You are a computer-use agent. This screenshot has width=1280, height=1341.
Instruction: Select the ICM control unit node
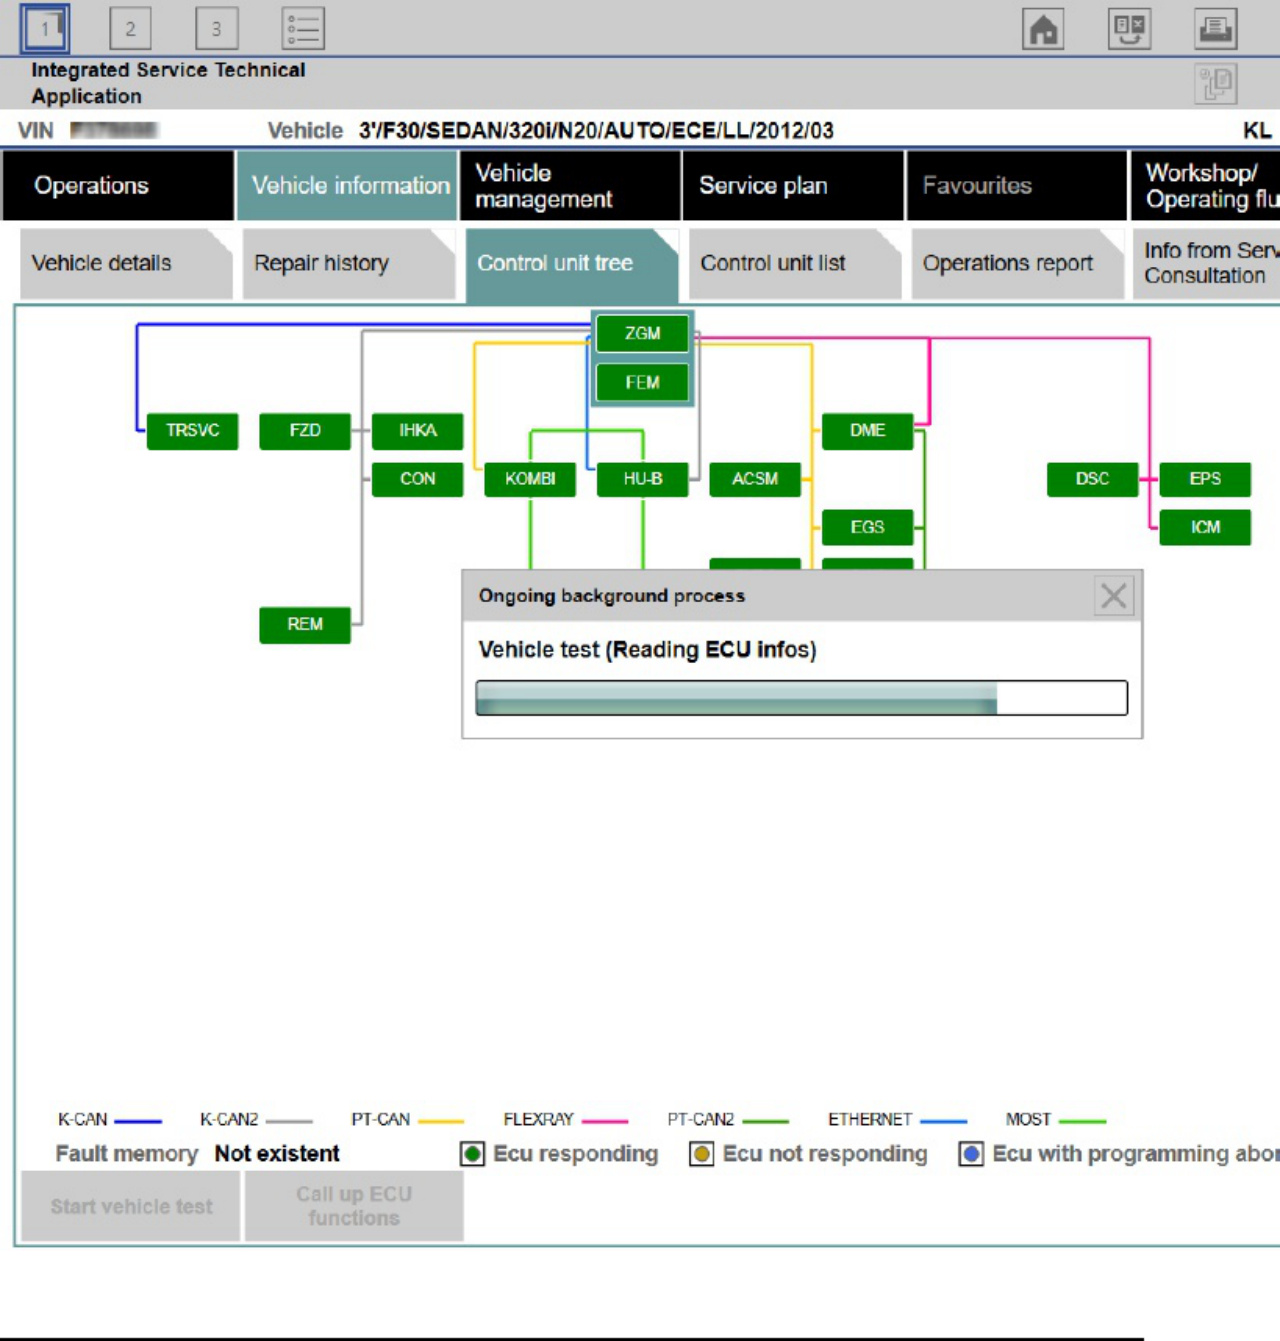tap(1205, 527)
